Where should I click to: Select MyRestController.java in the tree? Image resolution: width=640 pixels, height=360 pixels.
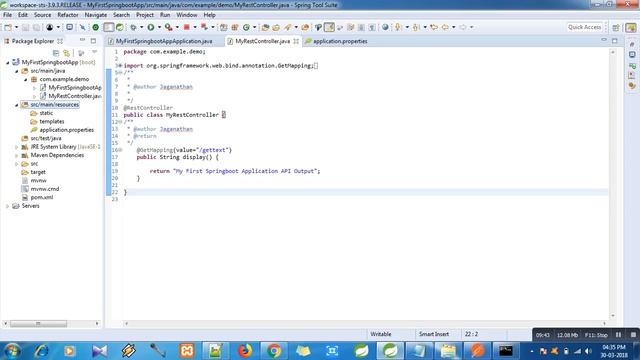[x=75, y=96]
